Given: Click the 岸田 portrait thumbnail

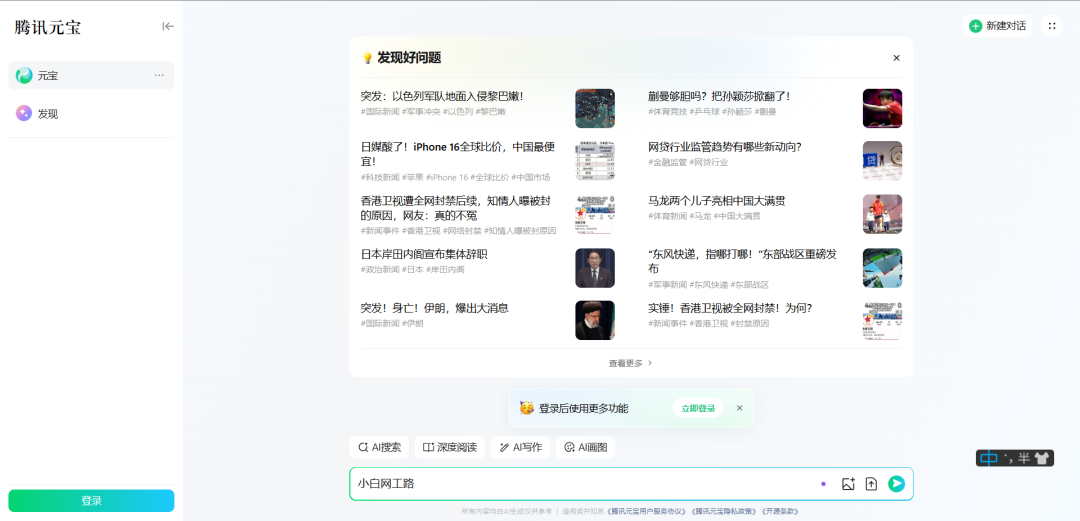Looking at the screenshot, I should pos(595,267).
